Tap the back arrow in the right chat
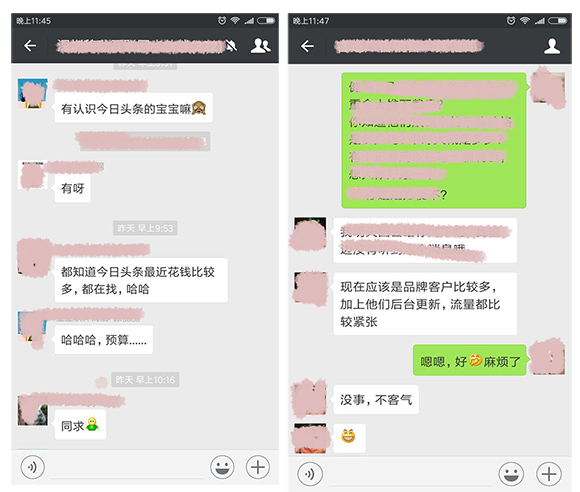Viewport: 580px width, 492px height. coord(307,46)
